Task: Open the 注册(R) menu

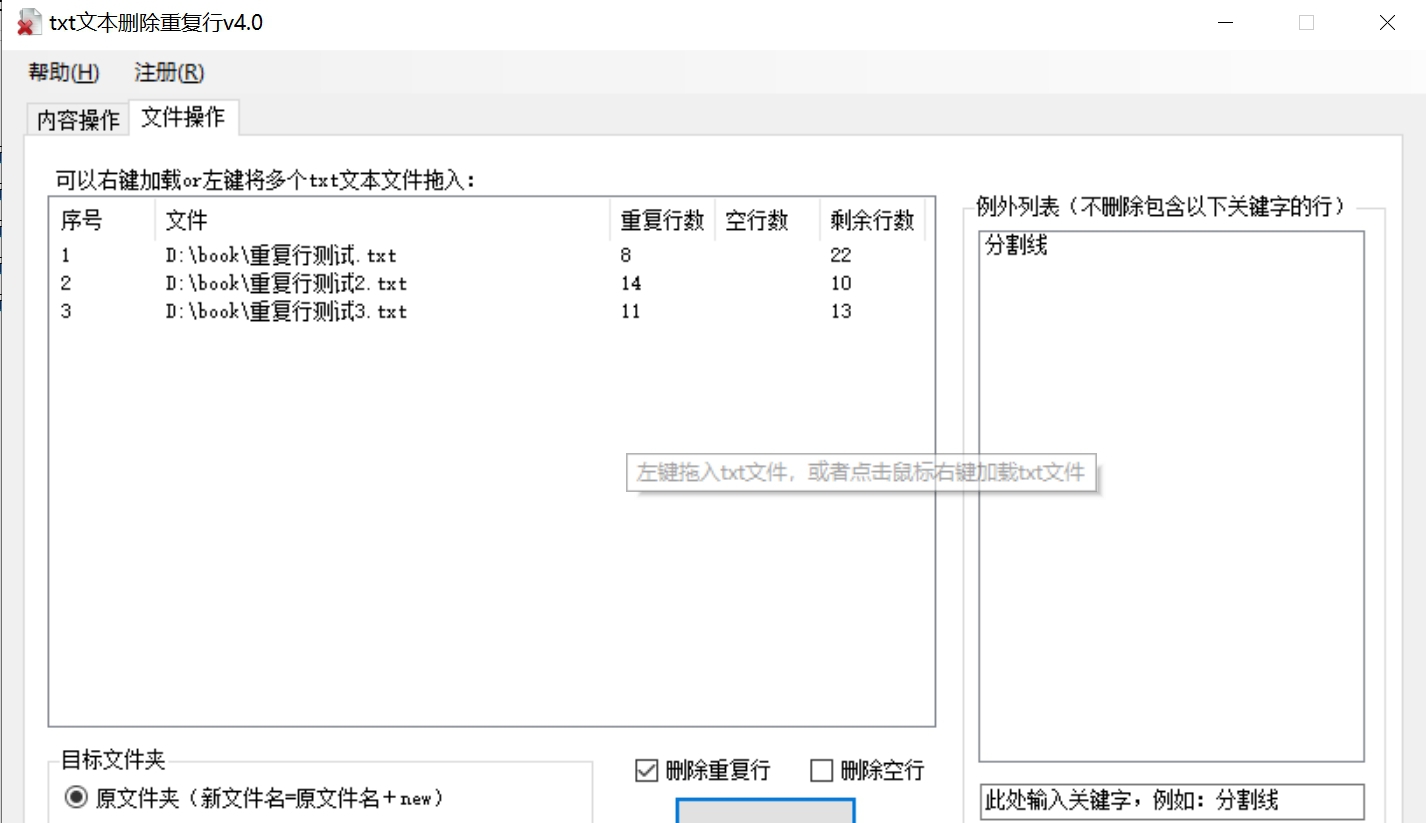Action: (166, 72)
